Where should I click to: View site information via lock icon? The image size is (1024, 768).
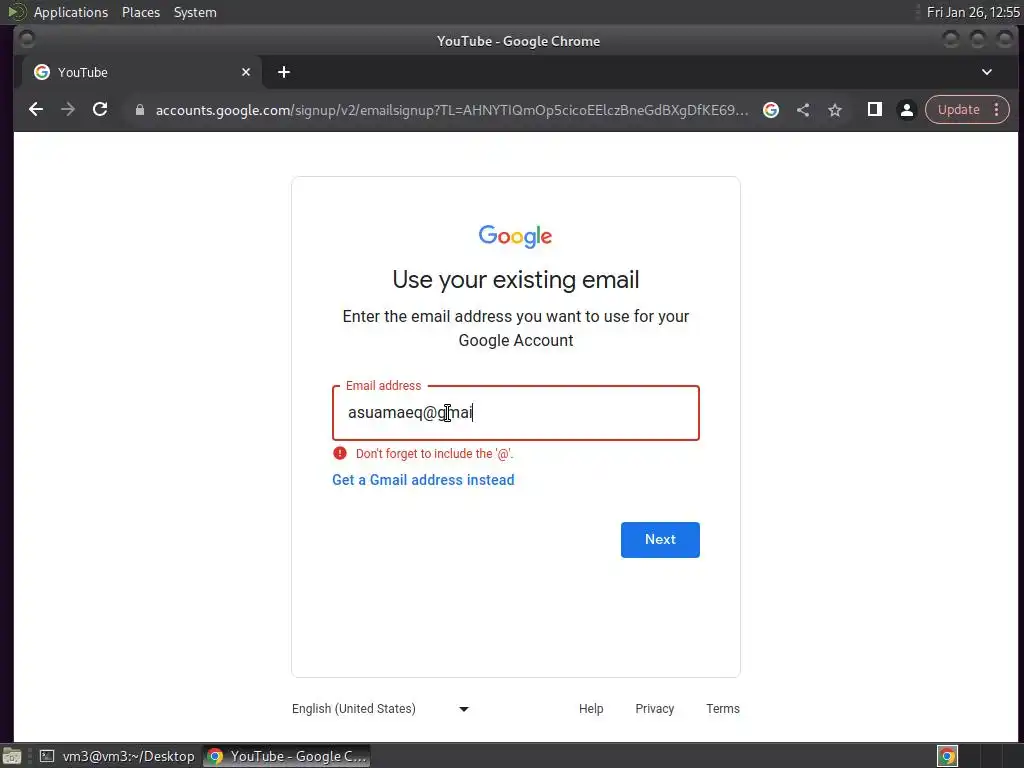[x=140, y=110]
